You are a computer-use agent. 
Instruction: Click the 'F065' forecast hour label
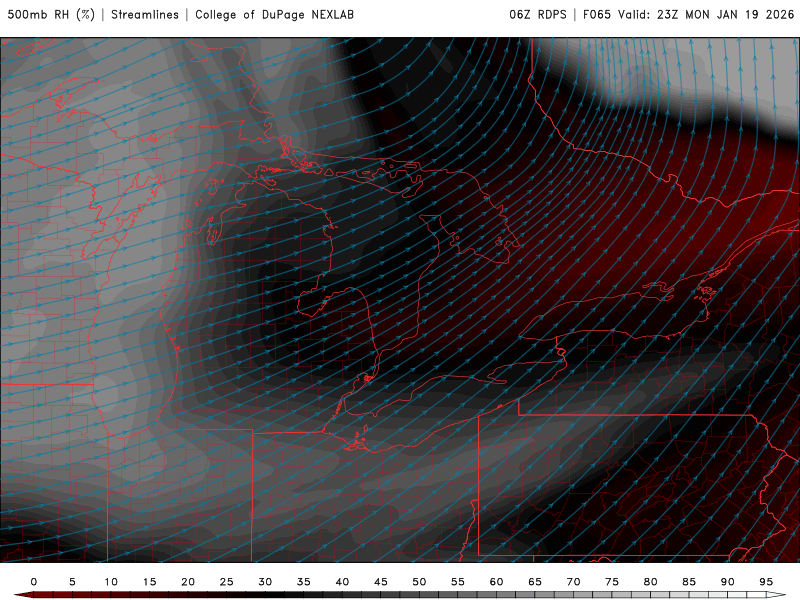click(x=596, y=15)
